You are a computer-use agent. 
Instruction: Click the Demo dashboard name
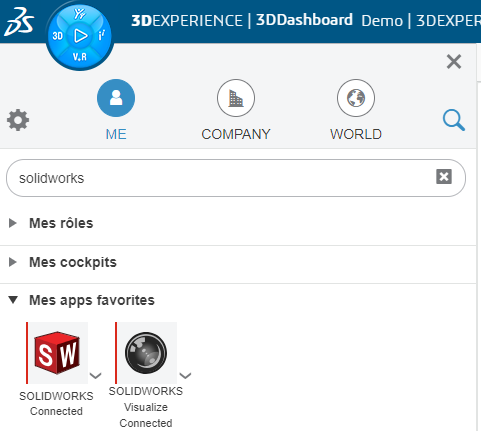point(382,21)
